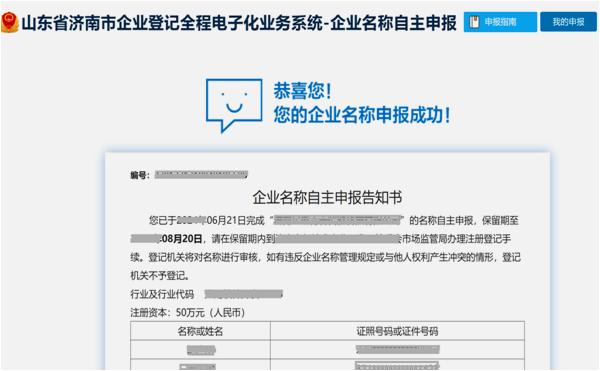Click the national emblem logo icon
Image resolution: width=600 pixels, height=371 pixels.
pyautogui.click(x=10, y=23)
